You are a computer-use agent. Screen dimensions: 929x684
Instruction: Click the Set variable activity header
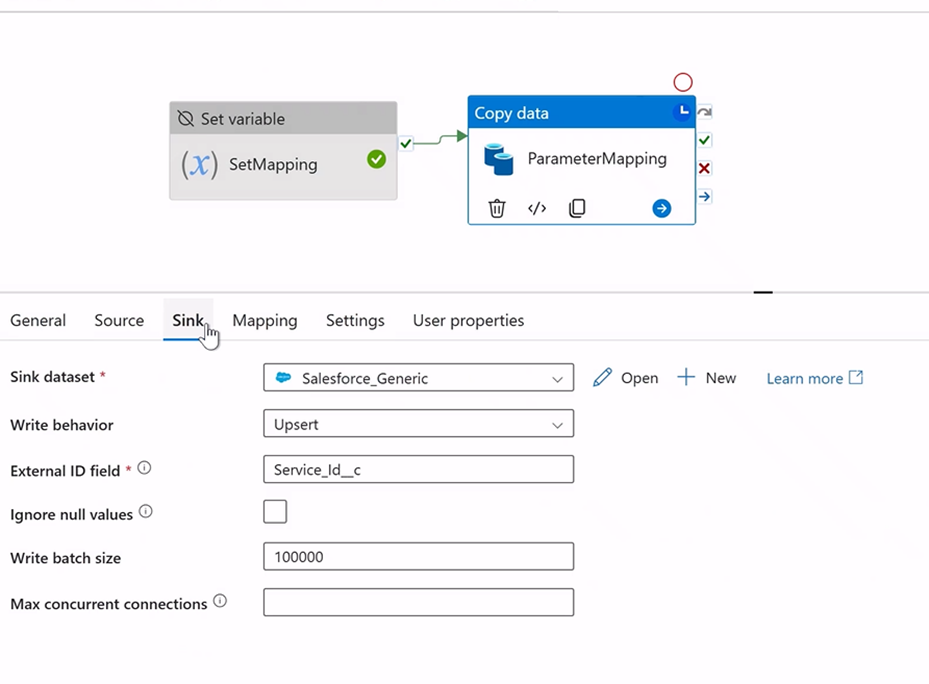tap(283, 118)
